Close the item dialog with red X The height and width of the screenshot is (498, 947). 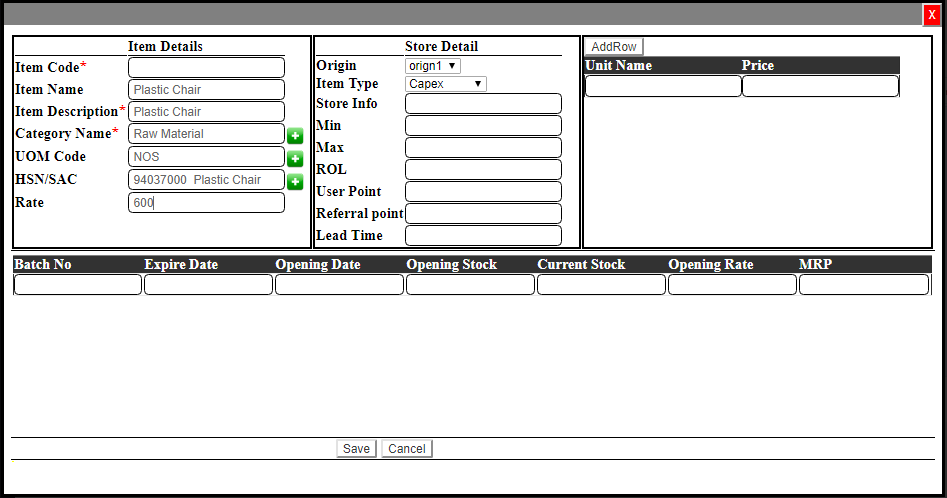(932, 14)
